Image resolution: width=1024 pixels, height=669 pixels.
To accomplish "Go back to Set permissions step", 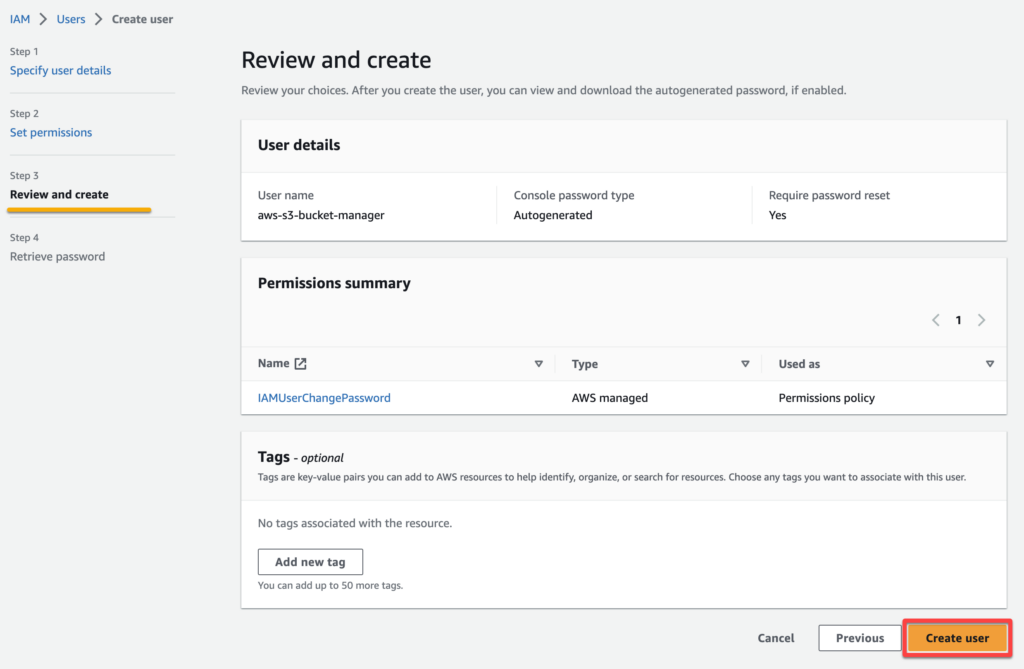I will tap(51, 132).
